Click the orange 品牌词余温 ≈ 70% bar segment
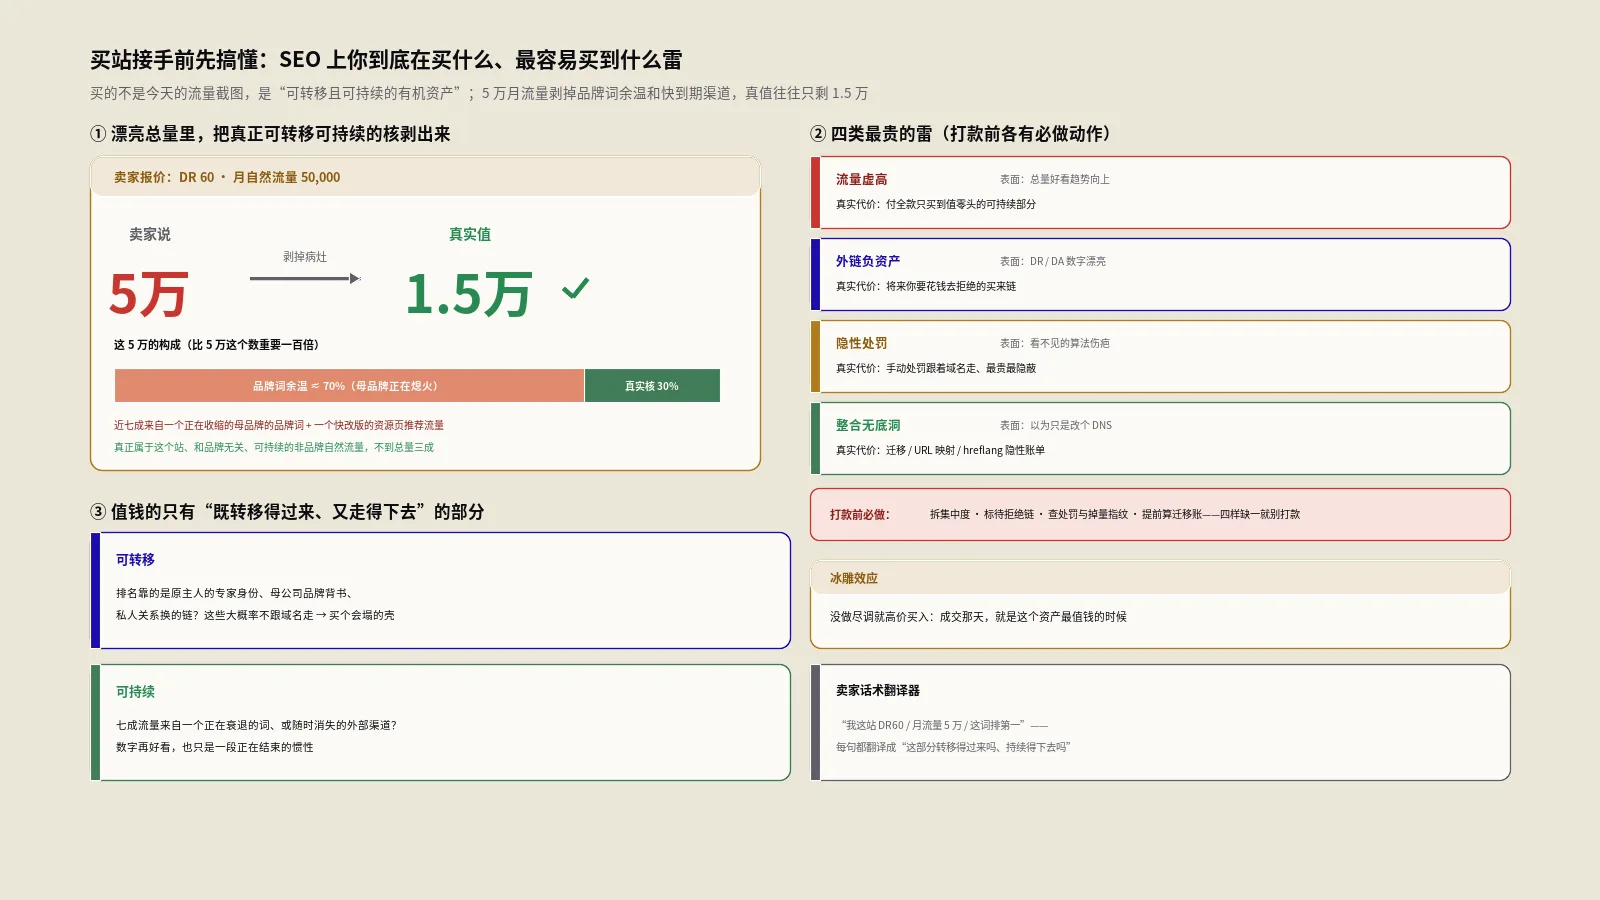This screenshot has height=900, width=1600. coord(349,386)
